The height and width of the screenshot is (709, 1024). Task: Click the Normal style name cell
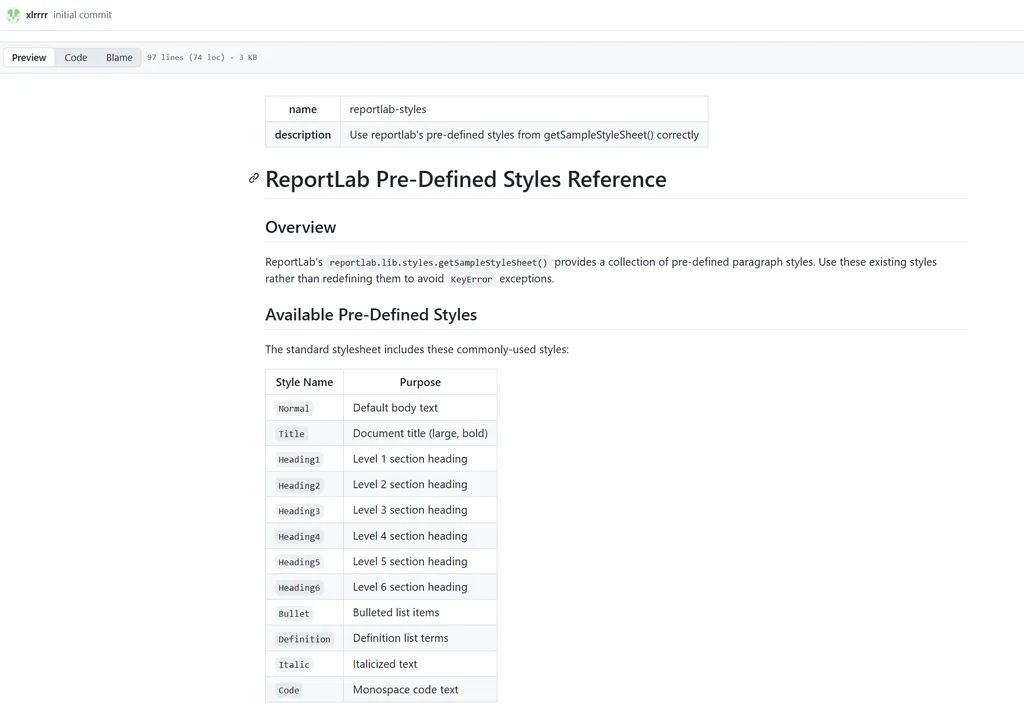click(304, 408)
